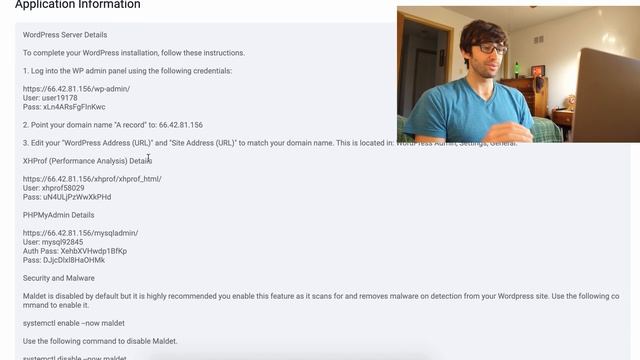Click the WP admin password xLn4ARsFgFlnKwc
The image size is (640, 360).
click(x=74, y=107)
